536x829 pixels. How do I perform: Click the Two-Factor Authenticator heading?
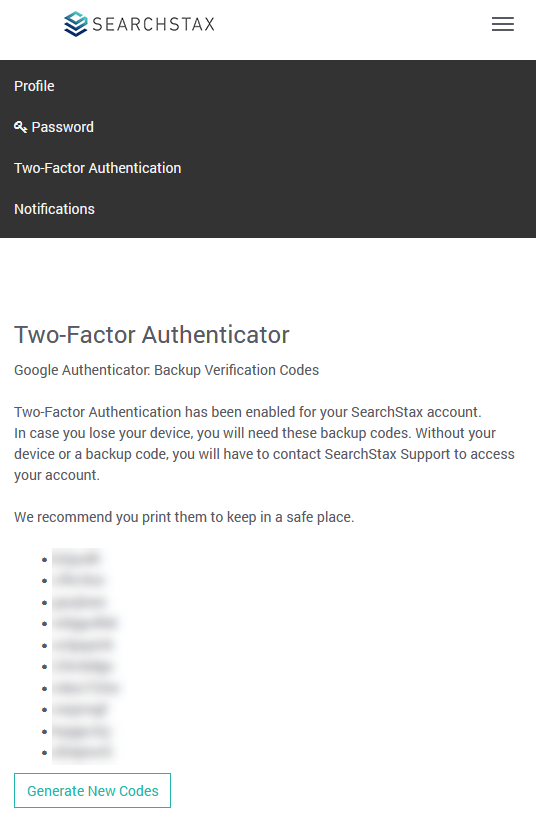tap(152, 335)
